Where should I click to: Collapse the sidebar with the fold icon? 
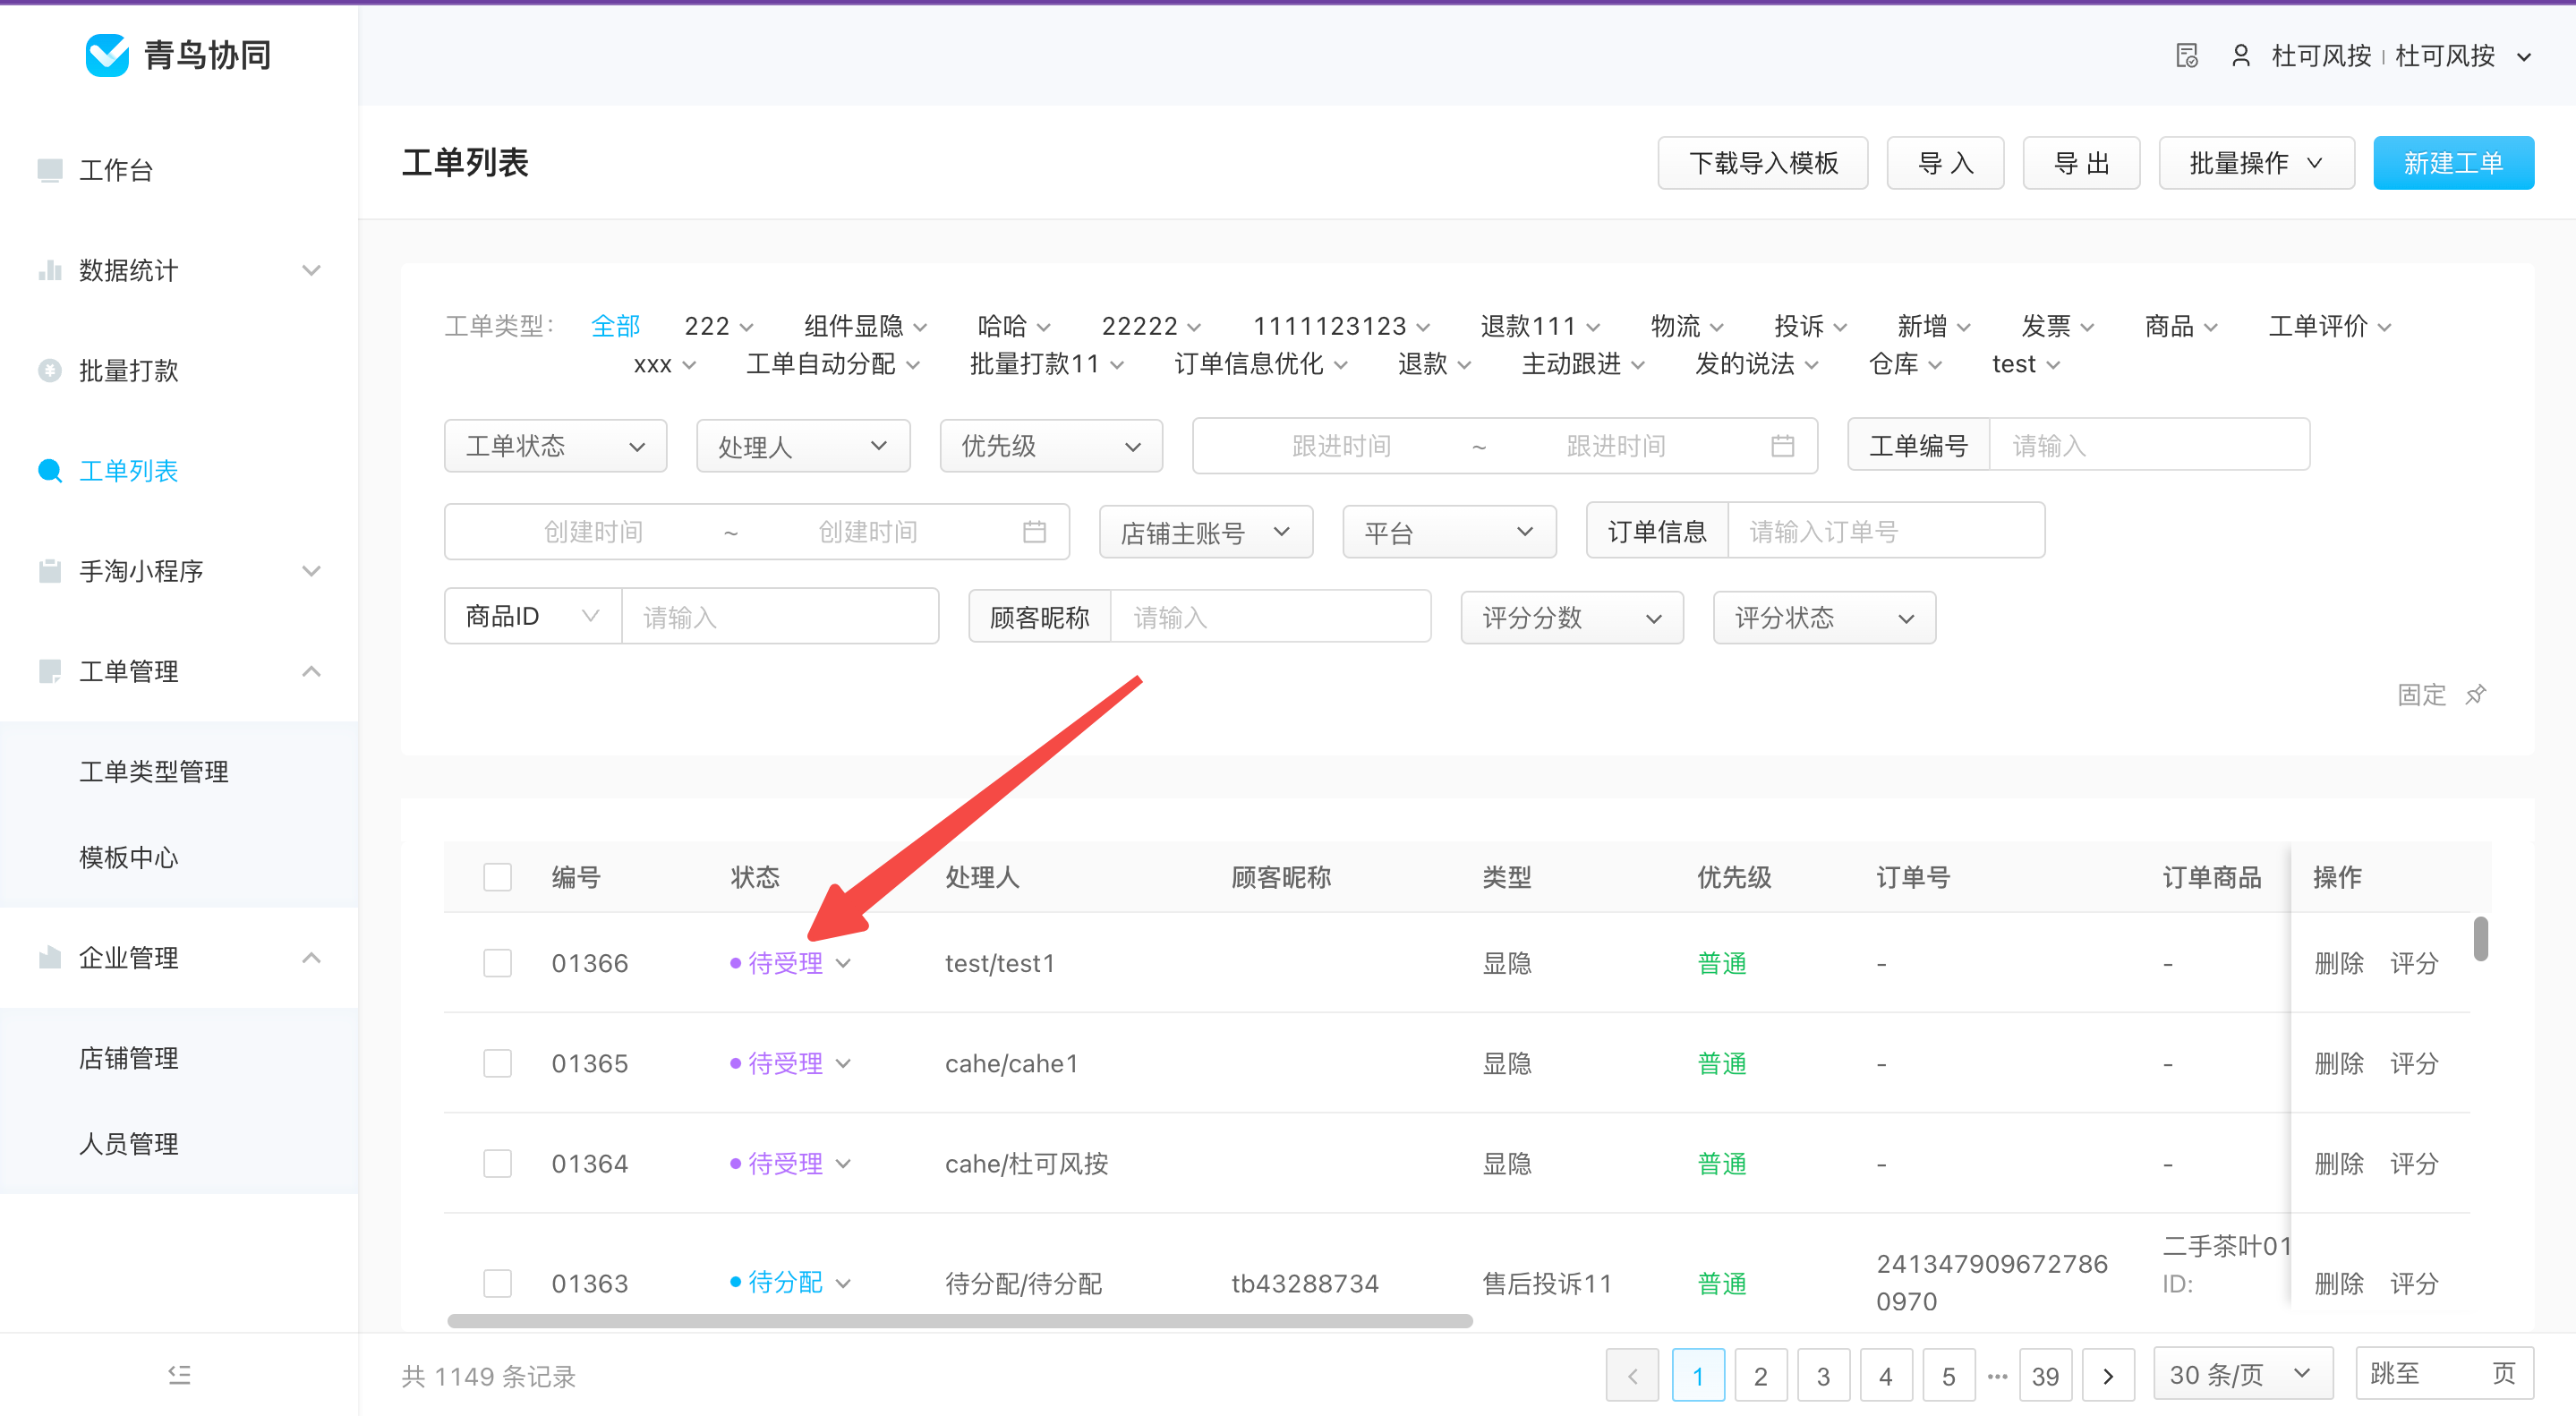point(179,1375)
